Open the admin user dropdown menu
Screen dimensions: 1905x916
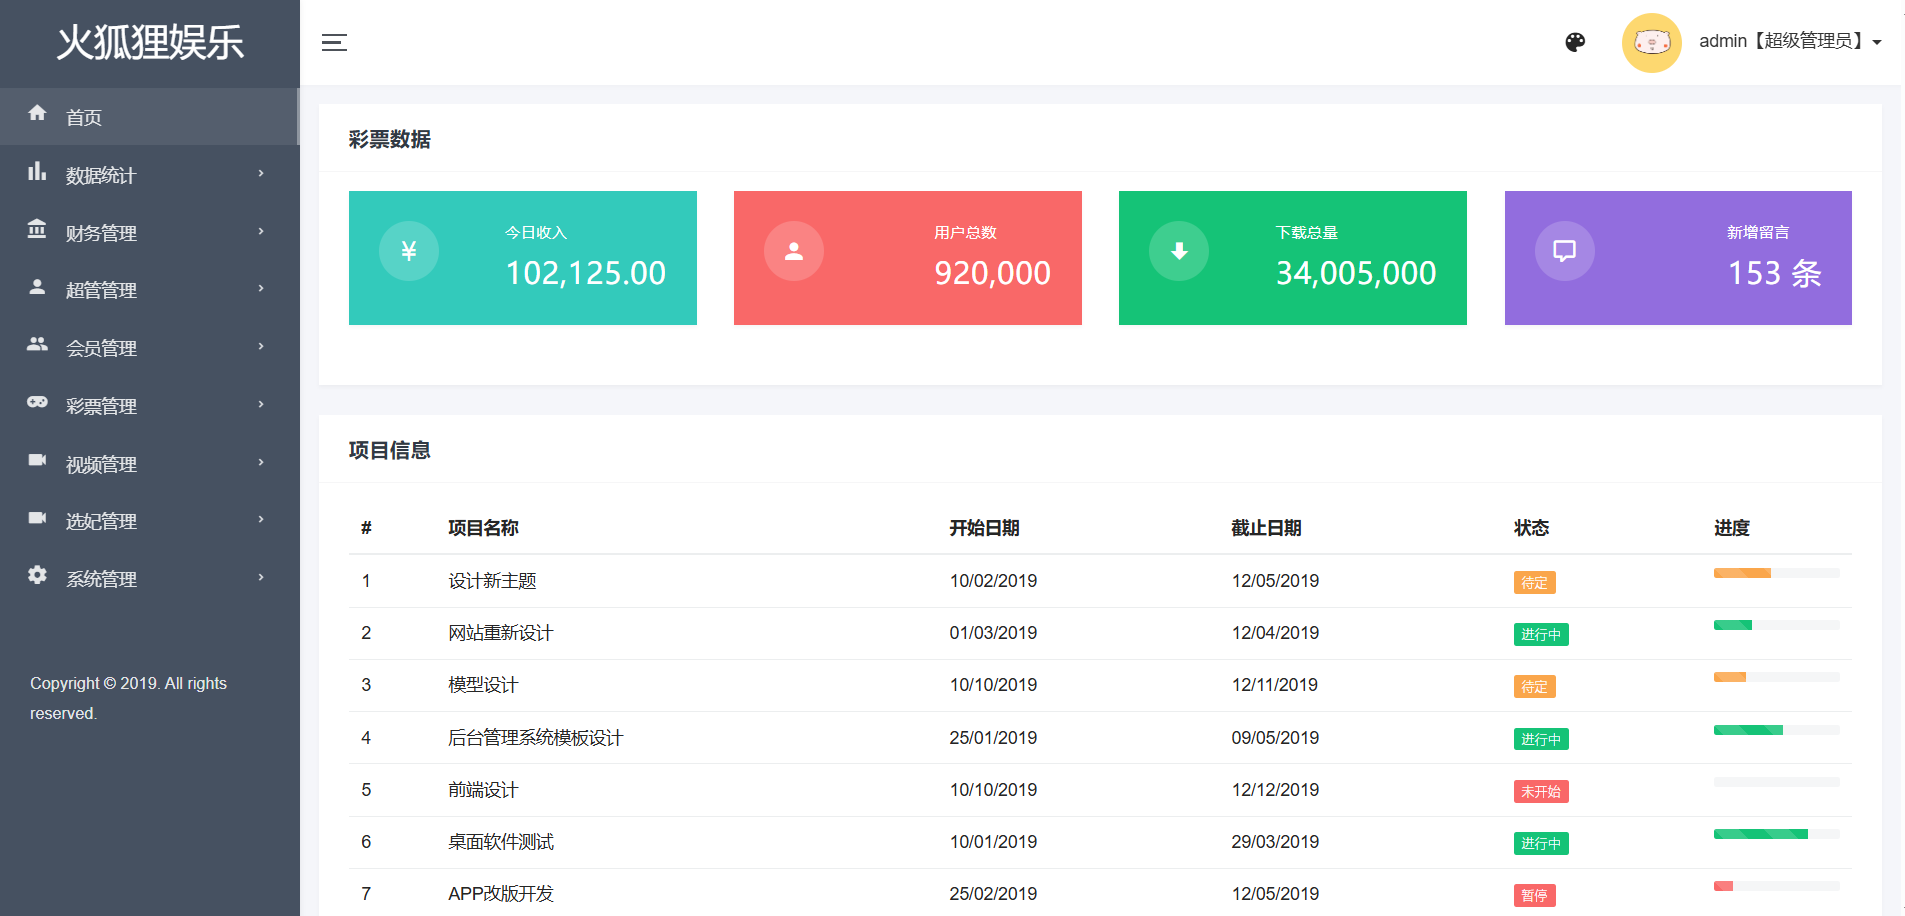tap(1789, 42)
